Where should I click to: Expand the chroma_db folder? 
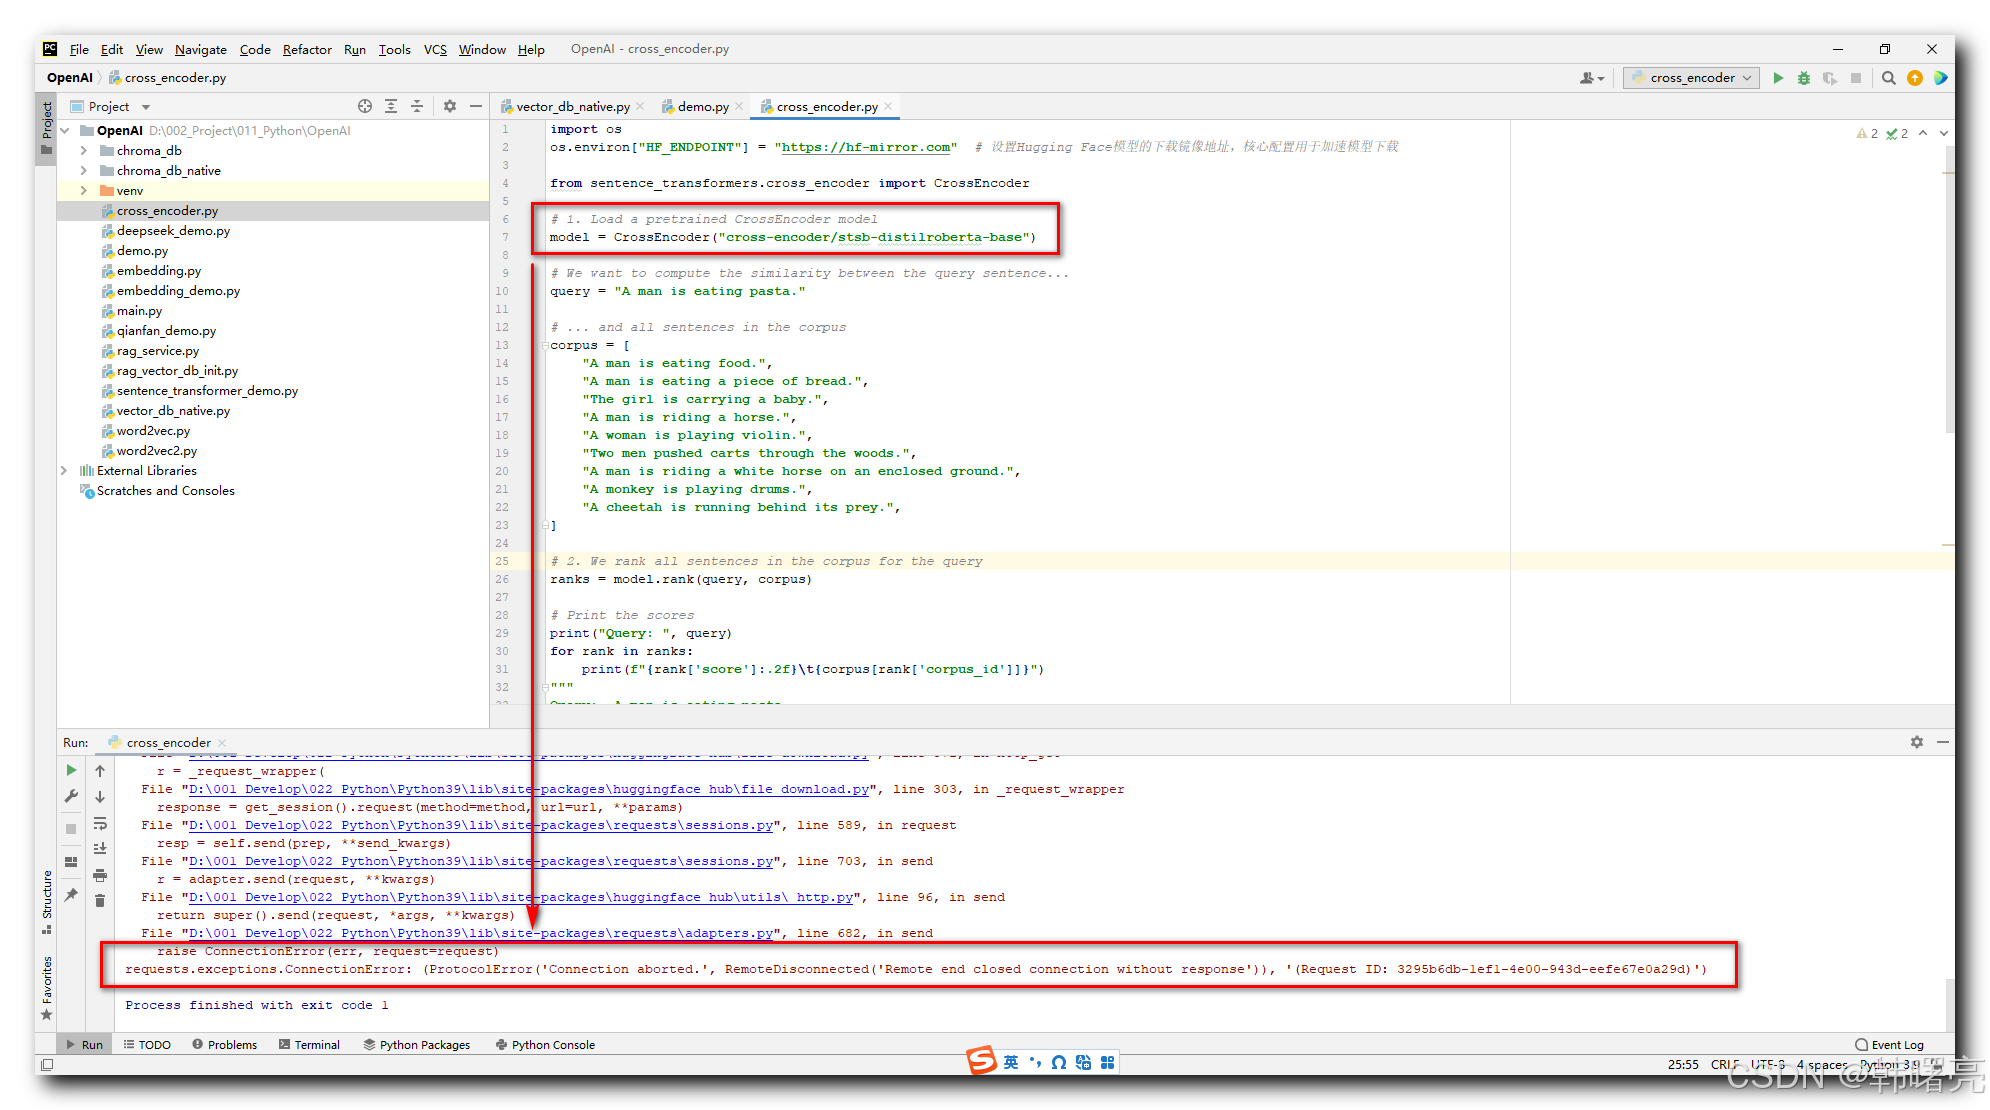tap(84, 150)
